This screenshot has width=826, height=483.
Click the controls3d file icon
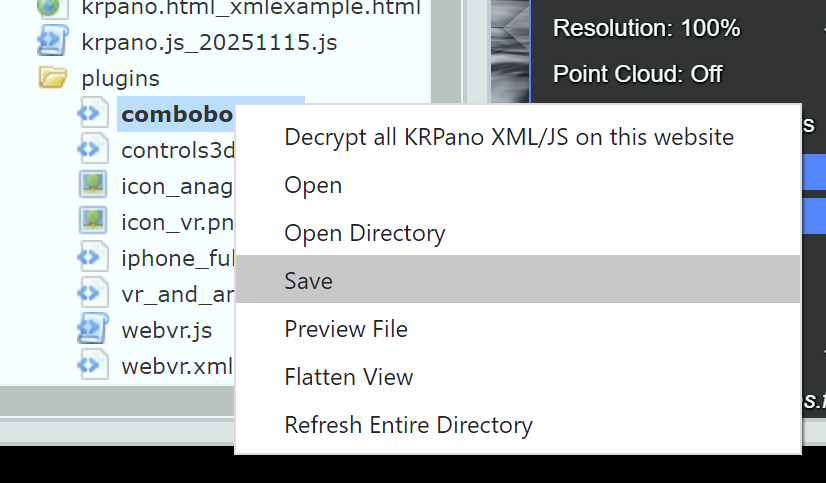pyautogui.click(x=92, y=150)
